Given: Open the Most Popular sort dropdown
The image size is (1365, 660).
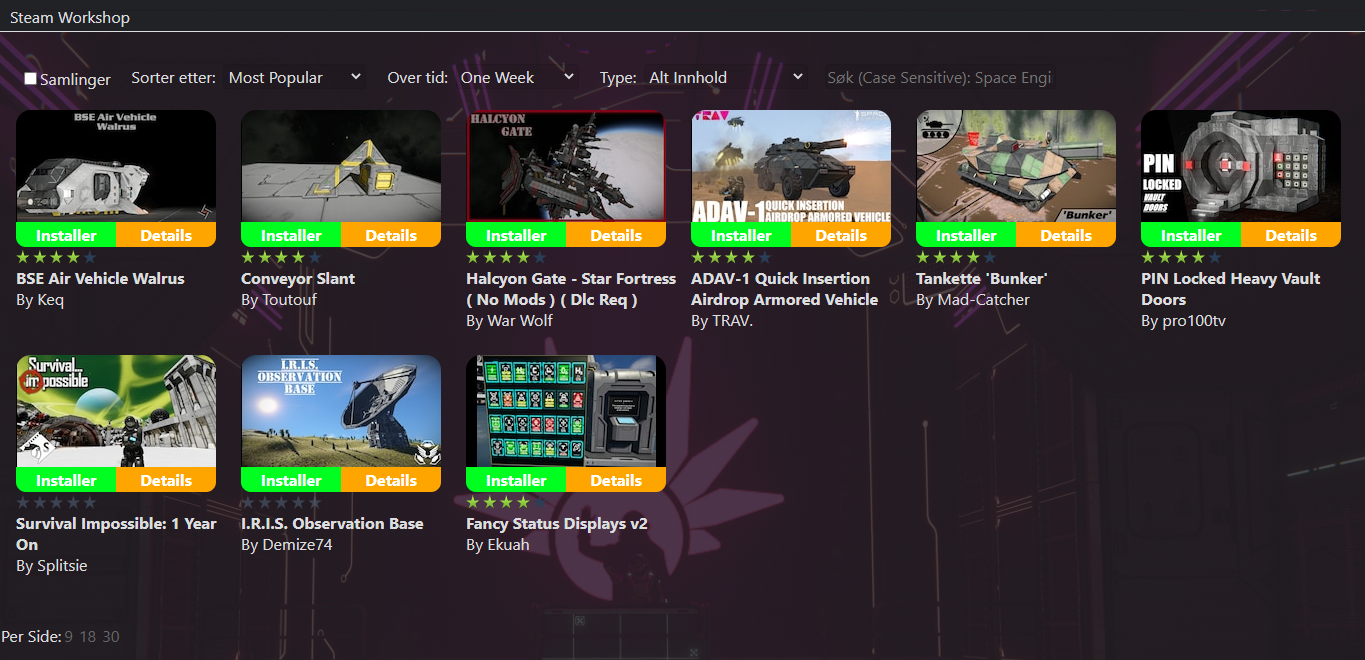Looking at the screenshot, I should [x=295, y=77].
